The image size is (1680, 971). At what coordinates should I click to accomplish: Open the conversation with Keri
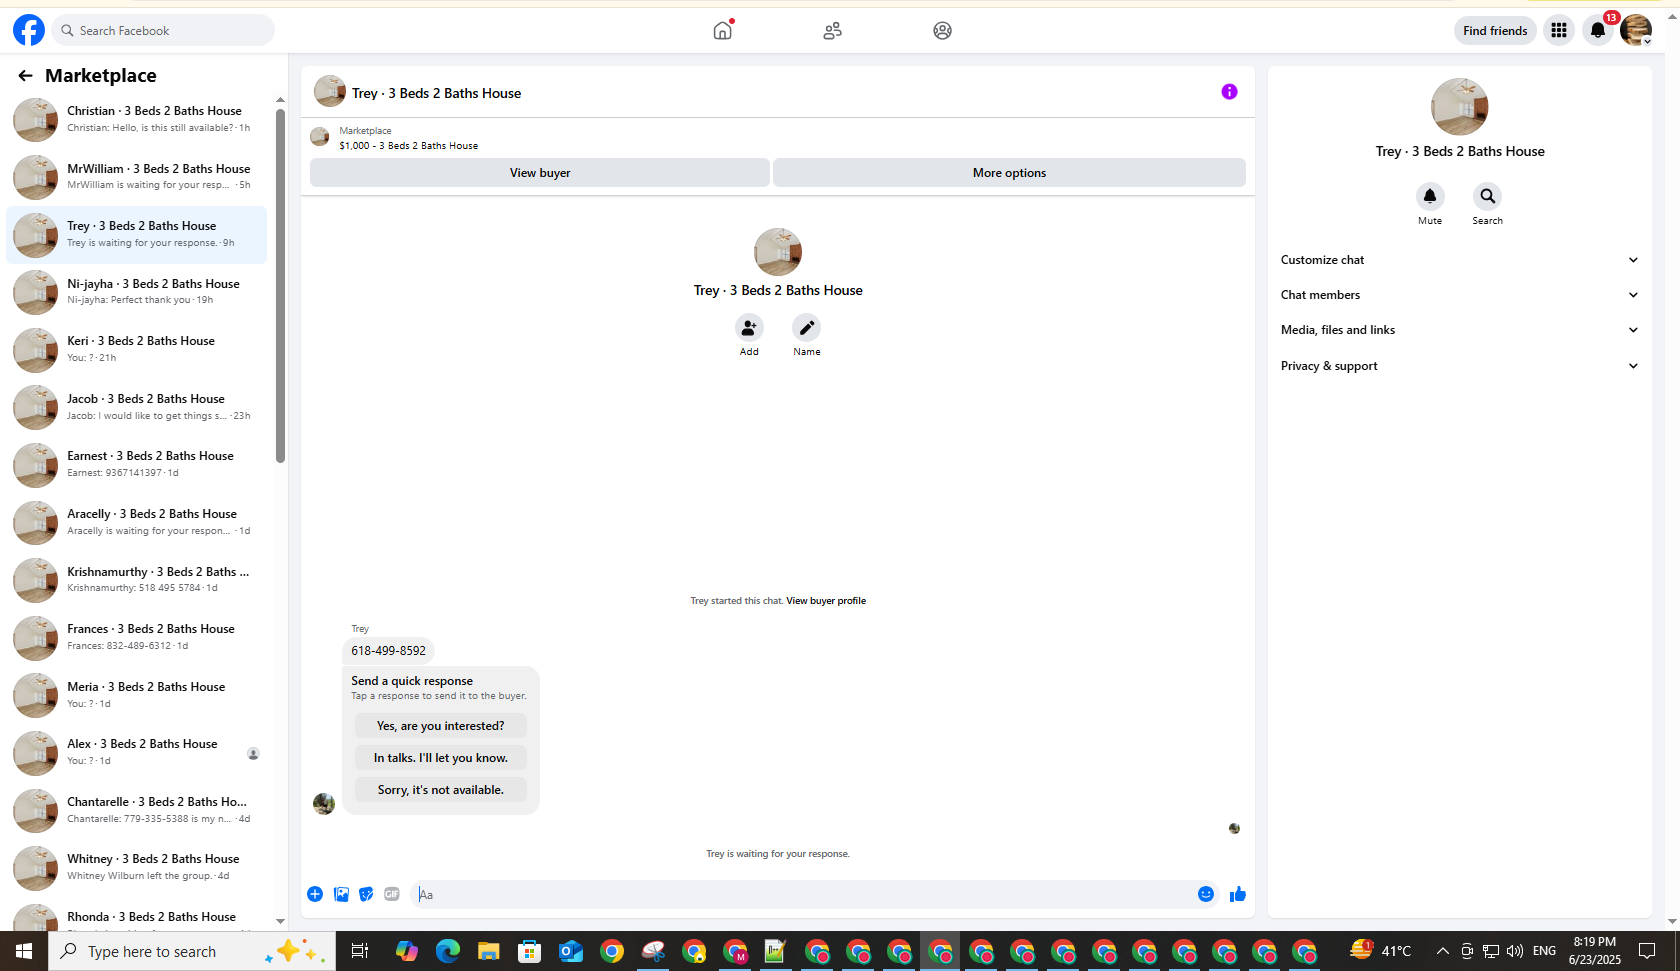pos(137,350)
